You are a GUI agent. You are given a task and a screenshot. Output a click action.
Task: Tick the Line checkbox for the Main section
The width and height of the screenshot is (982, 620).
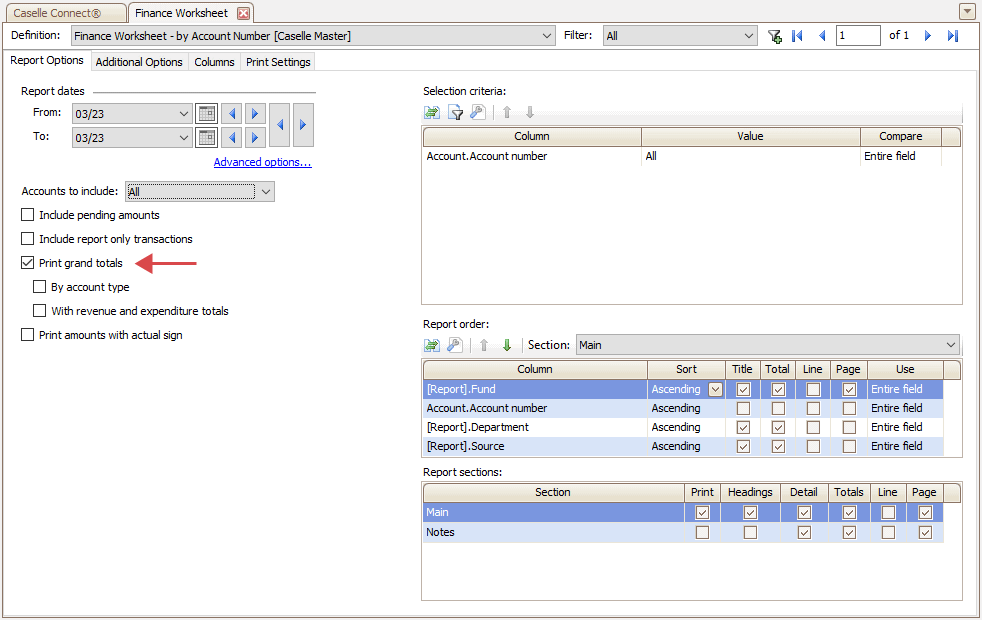point(888,513)
